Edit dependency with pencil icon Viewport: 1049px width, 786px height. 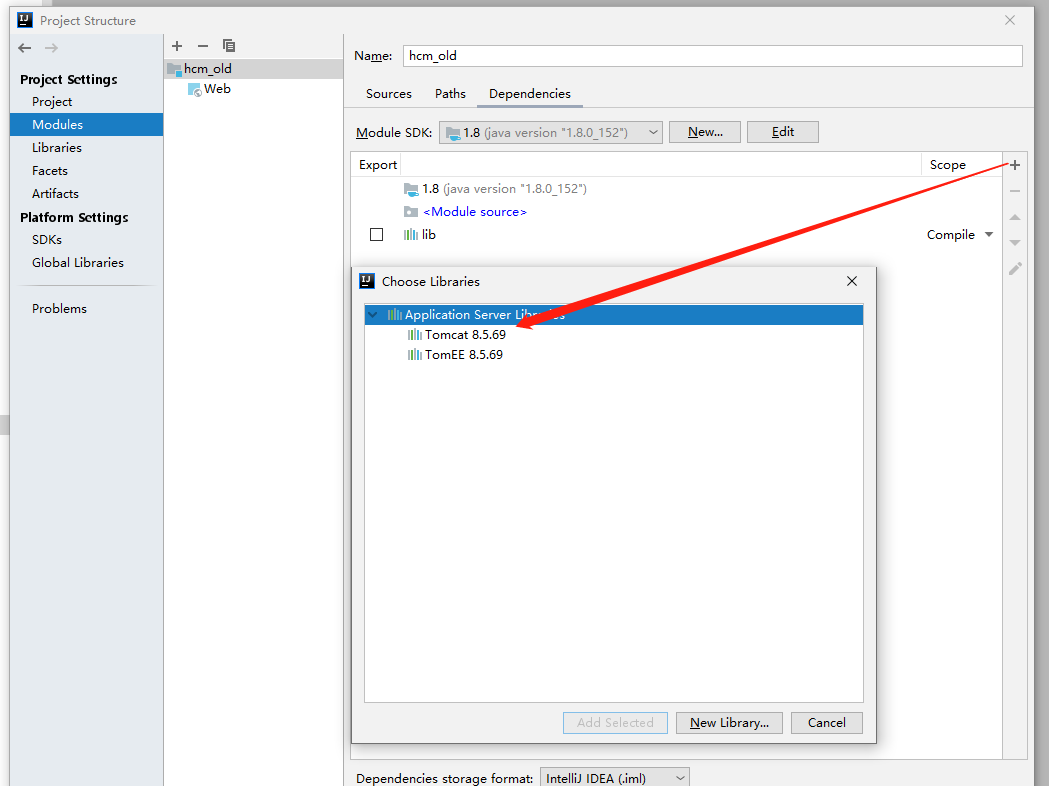click(1015, 269)
